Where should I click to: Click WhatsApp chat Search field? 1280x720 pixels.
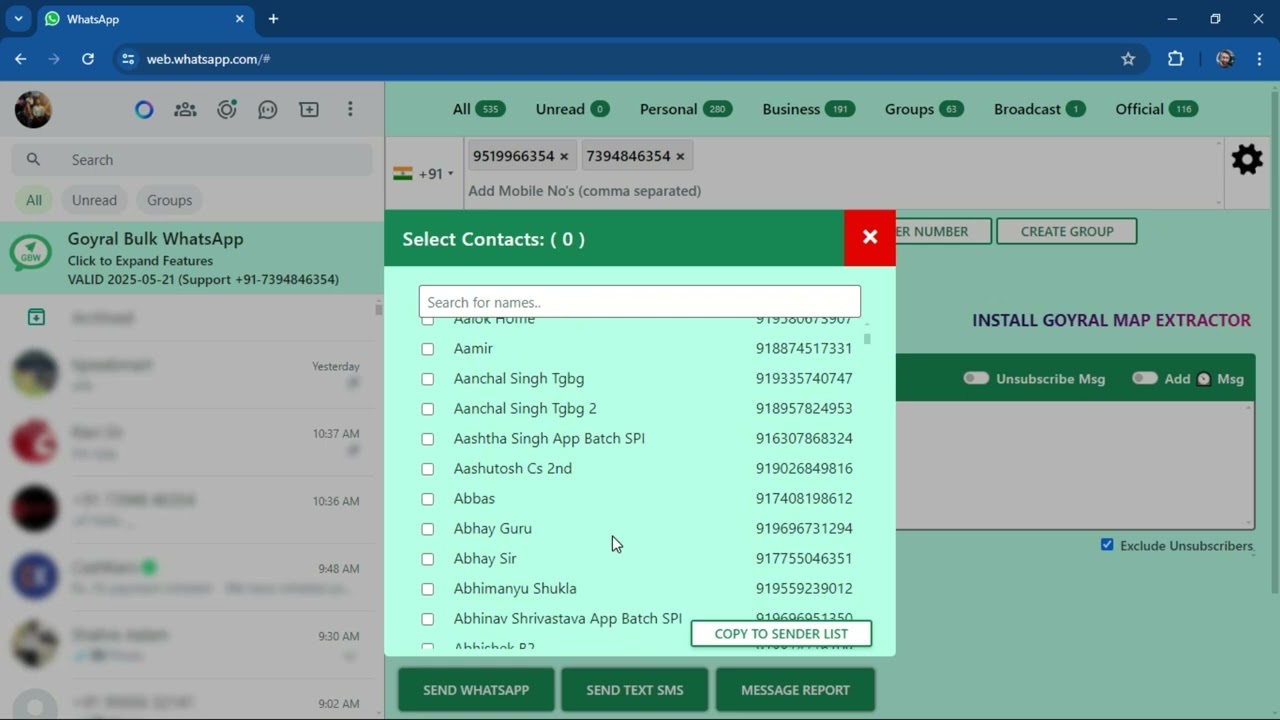(x=192, y=160)
